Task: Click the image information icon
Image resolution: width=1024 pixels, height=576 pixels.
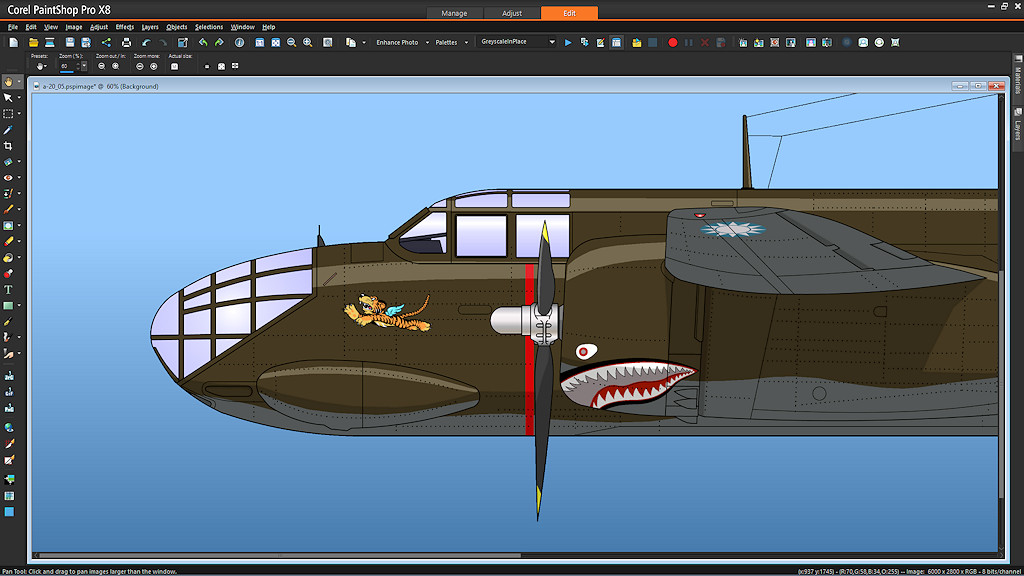Action: pos(240,42)
